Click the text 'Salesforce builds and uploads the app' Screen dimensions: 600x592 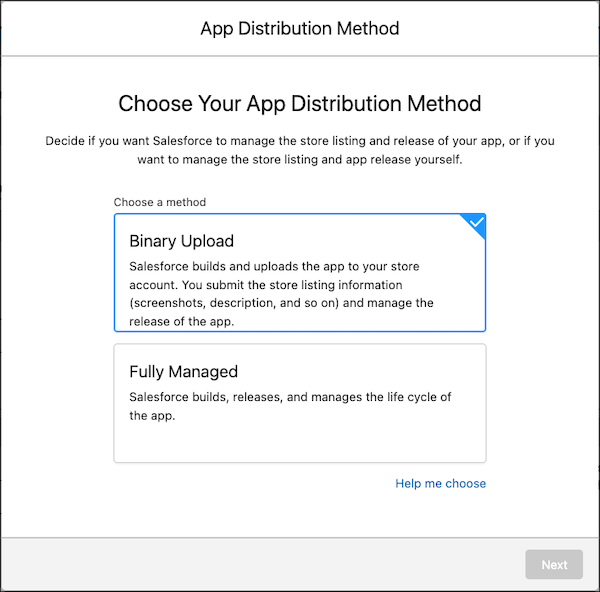tap(281, 294)
